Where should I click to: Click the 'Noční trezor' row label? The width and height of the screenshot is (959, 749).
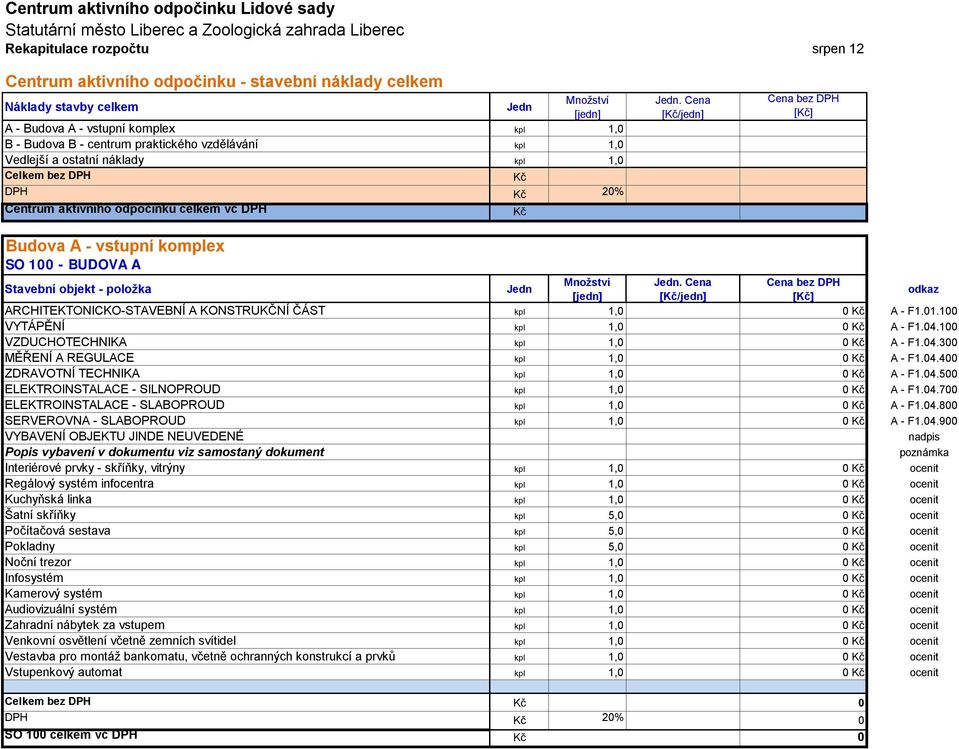click(38, 563)
